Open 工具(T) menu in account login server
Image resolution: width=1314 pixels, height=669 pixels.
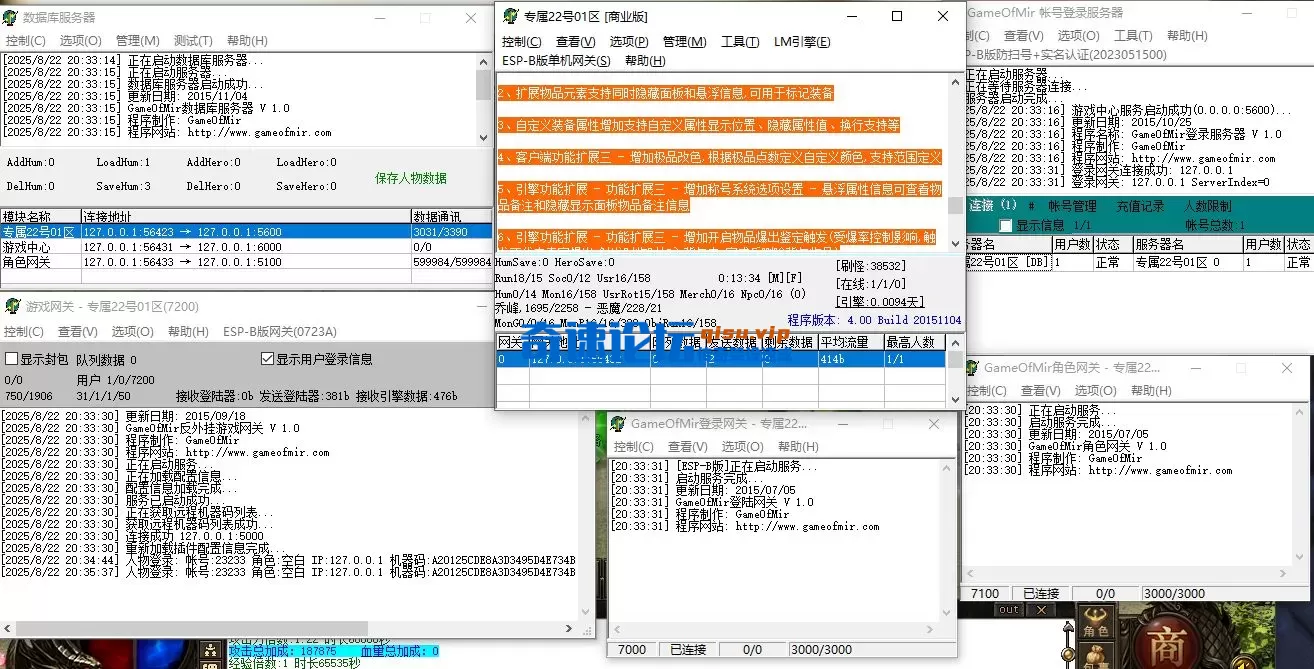[1133, 36]
